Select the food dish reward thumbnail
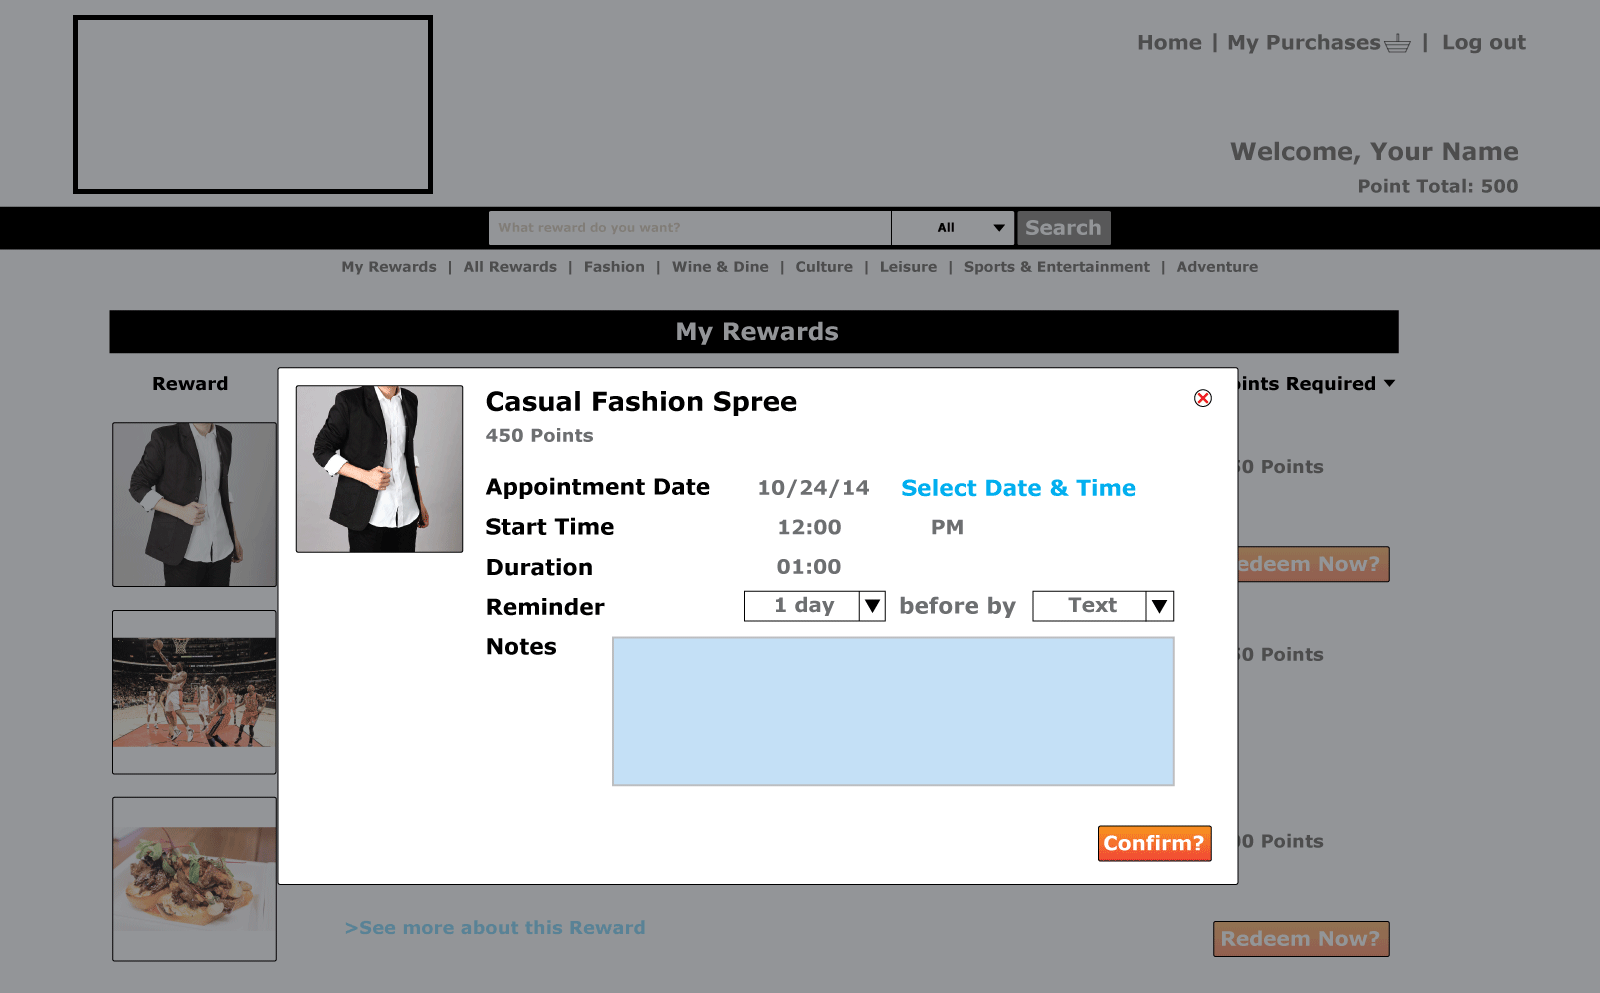The image size is (1600, 993). pyautogui.click(x=194, y=879)
